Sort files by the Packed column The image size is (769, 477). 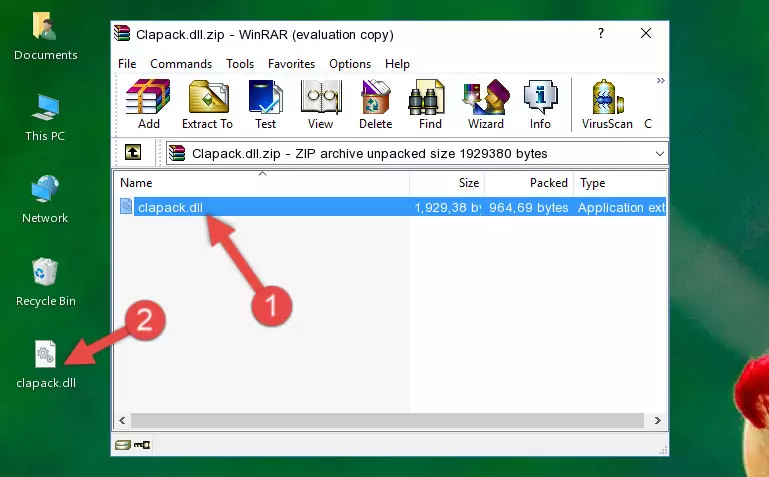pyautogui.click(x=529, y=183)
